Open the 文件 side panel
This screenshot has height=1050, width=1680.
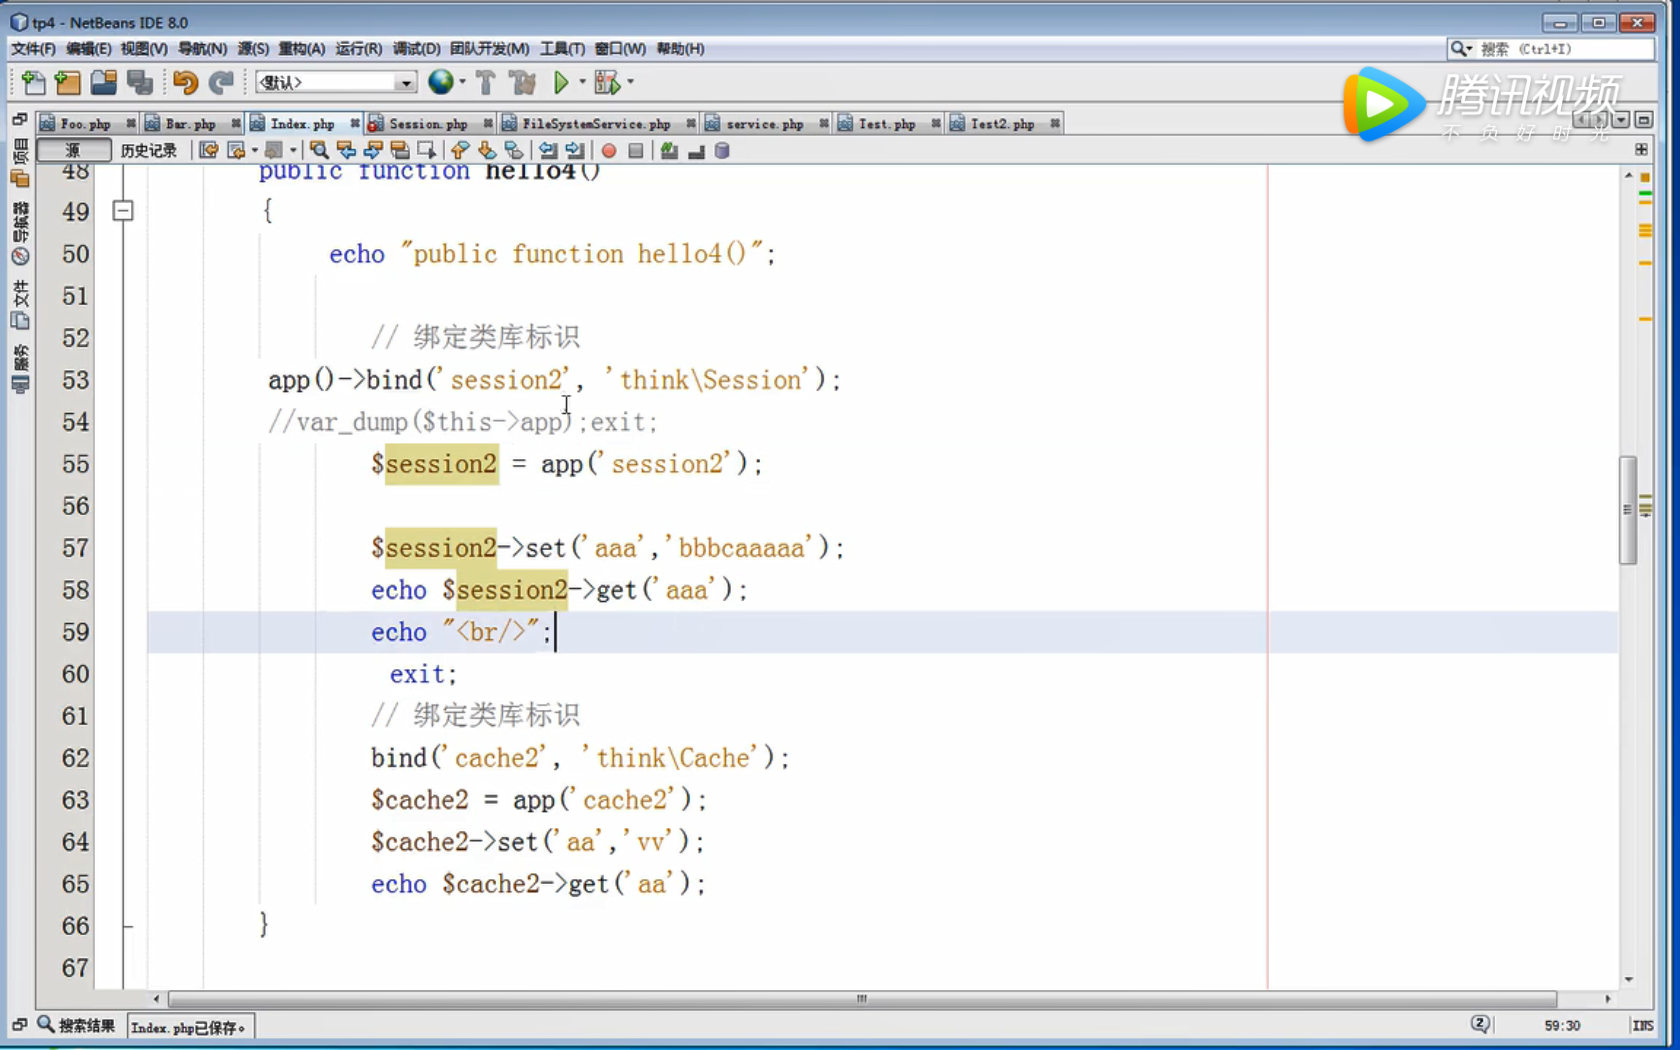[20, 305]
